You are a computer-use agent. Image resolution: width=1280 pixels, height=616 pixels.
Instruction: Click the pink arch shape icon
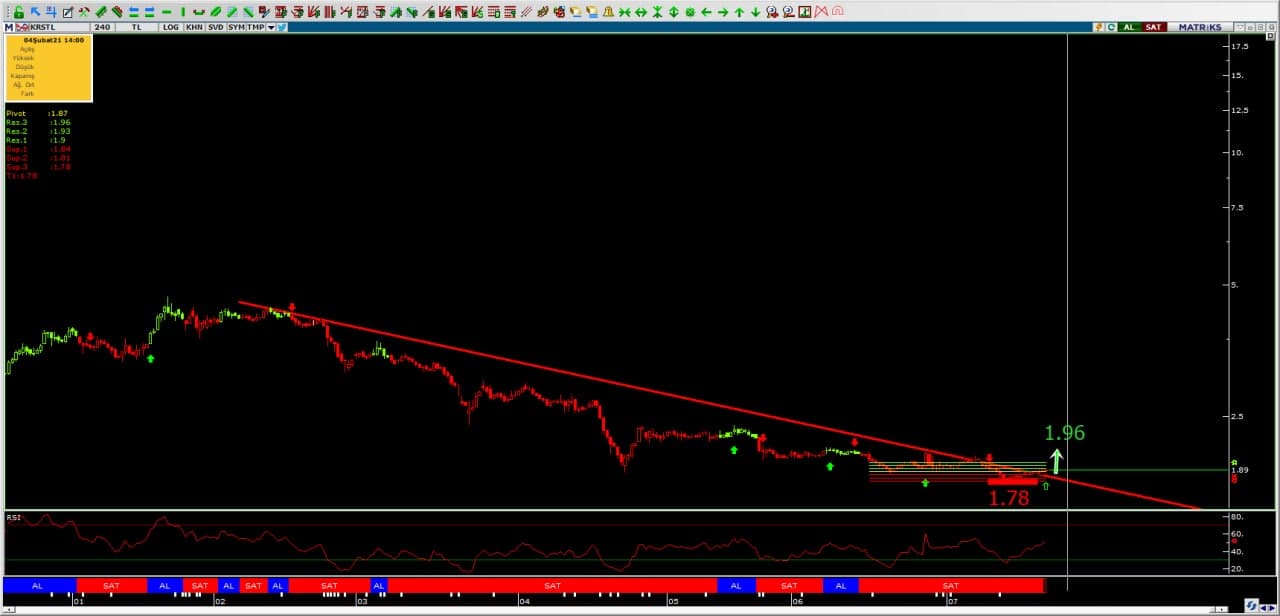pyautogui.click(x=837, y=12)
